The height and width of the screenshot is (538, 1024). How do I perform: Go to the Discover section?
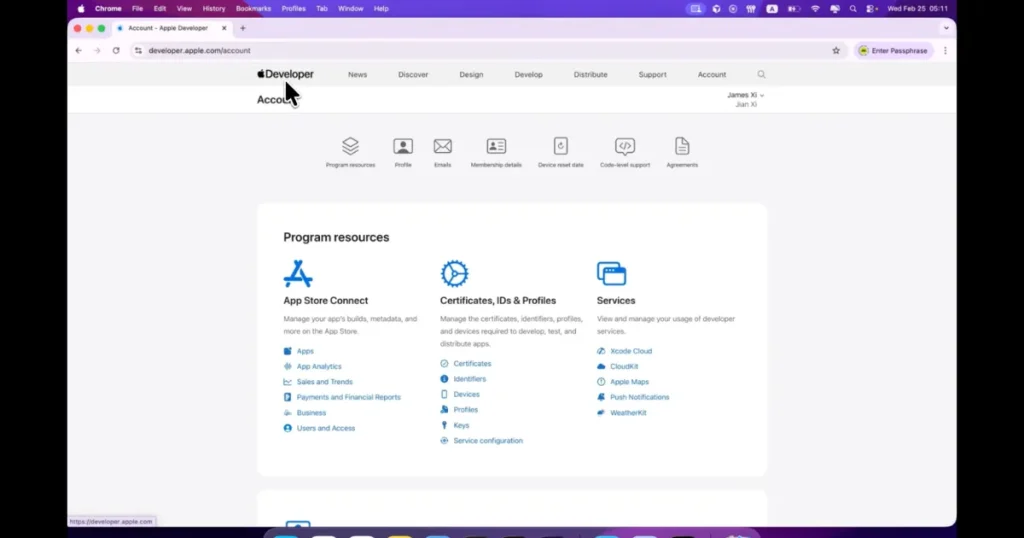click(x=413, y=74)
